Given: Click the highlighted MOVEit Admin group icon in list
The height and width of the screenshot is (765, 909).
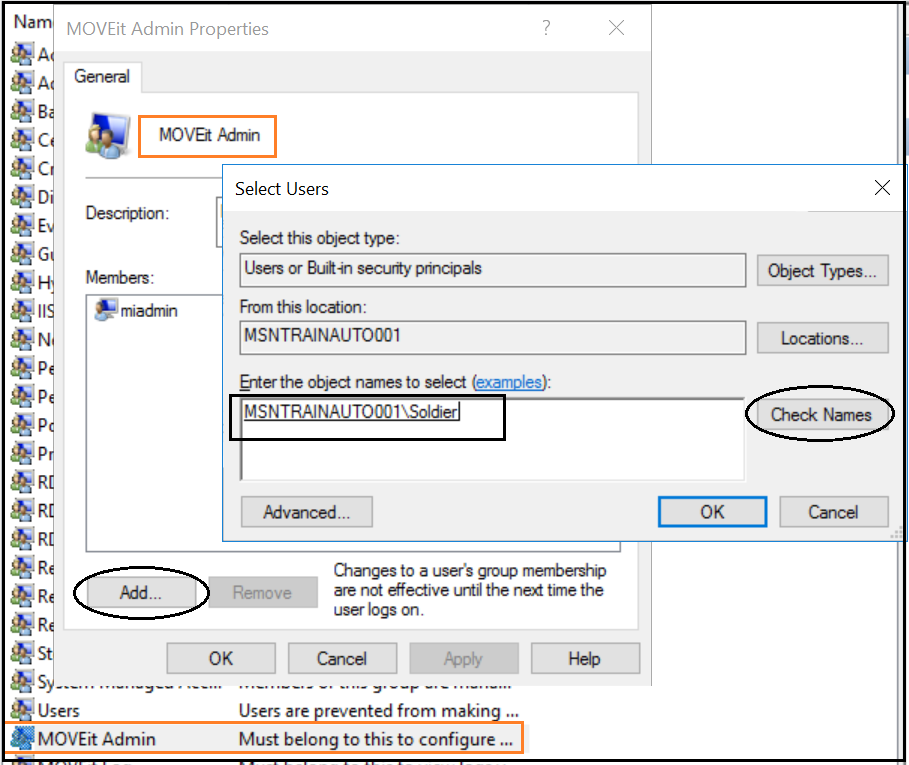Looking at the screenshot, I should tap(22, 738).
